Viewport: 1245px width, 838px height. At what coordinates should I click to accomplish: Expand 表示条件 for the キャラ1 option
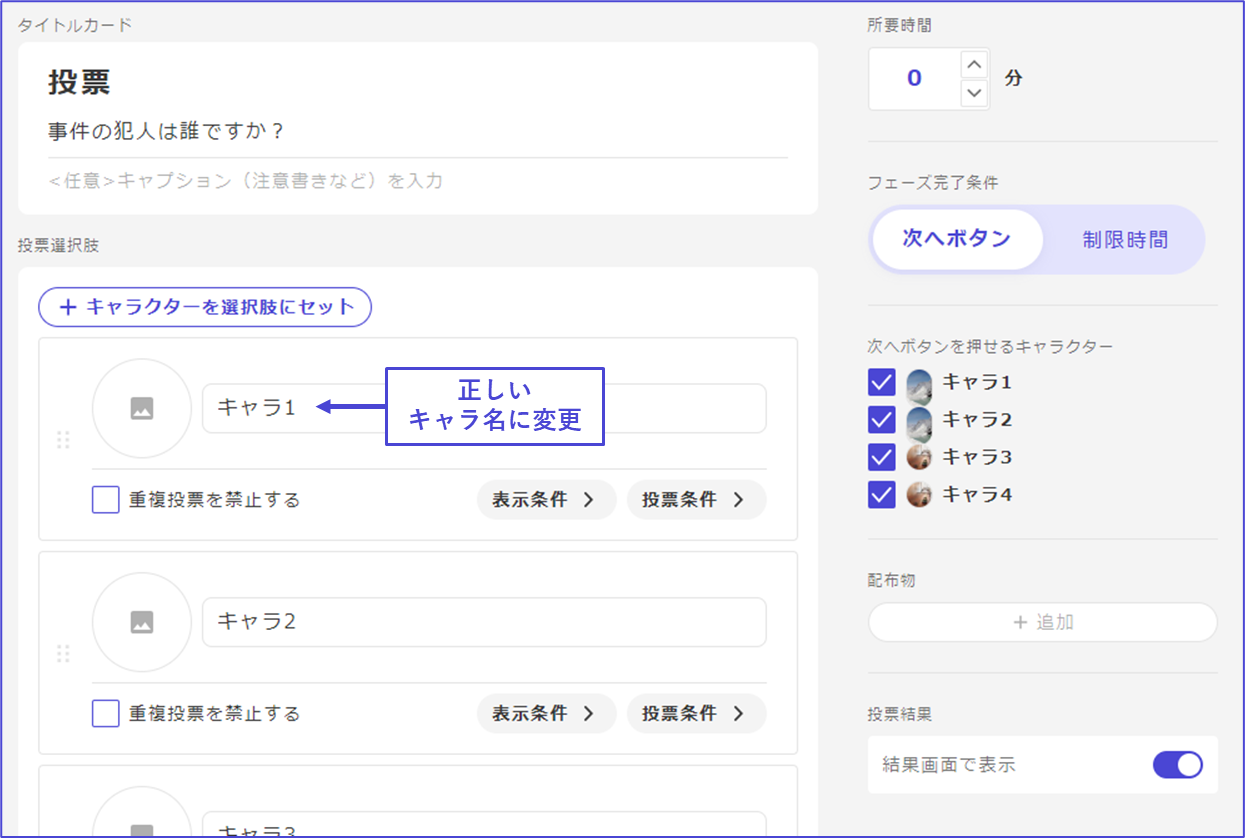(x=545, y=500)
